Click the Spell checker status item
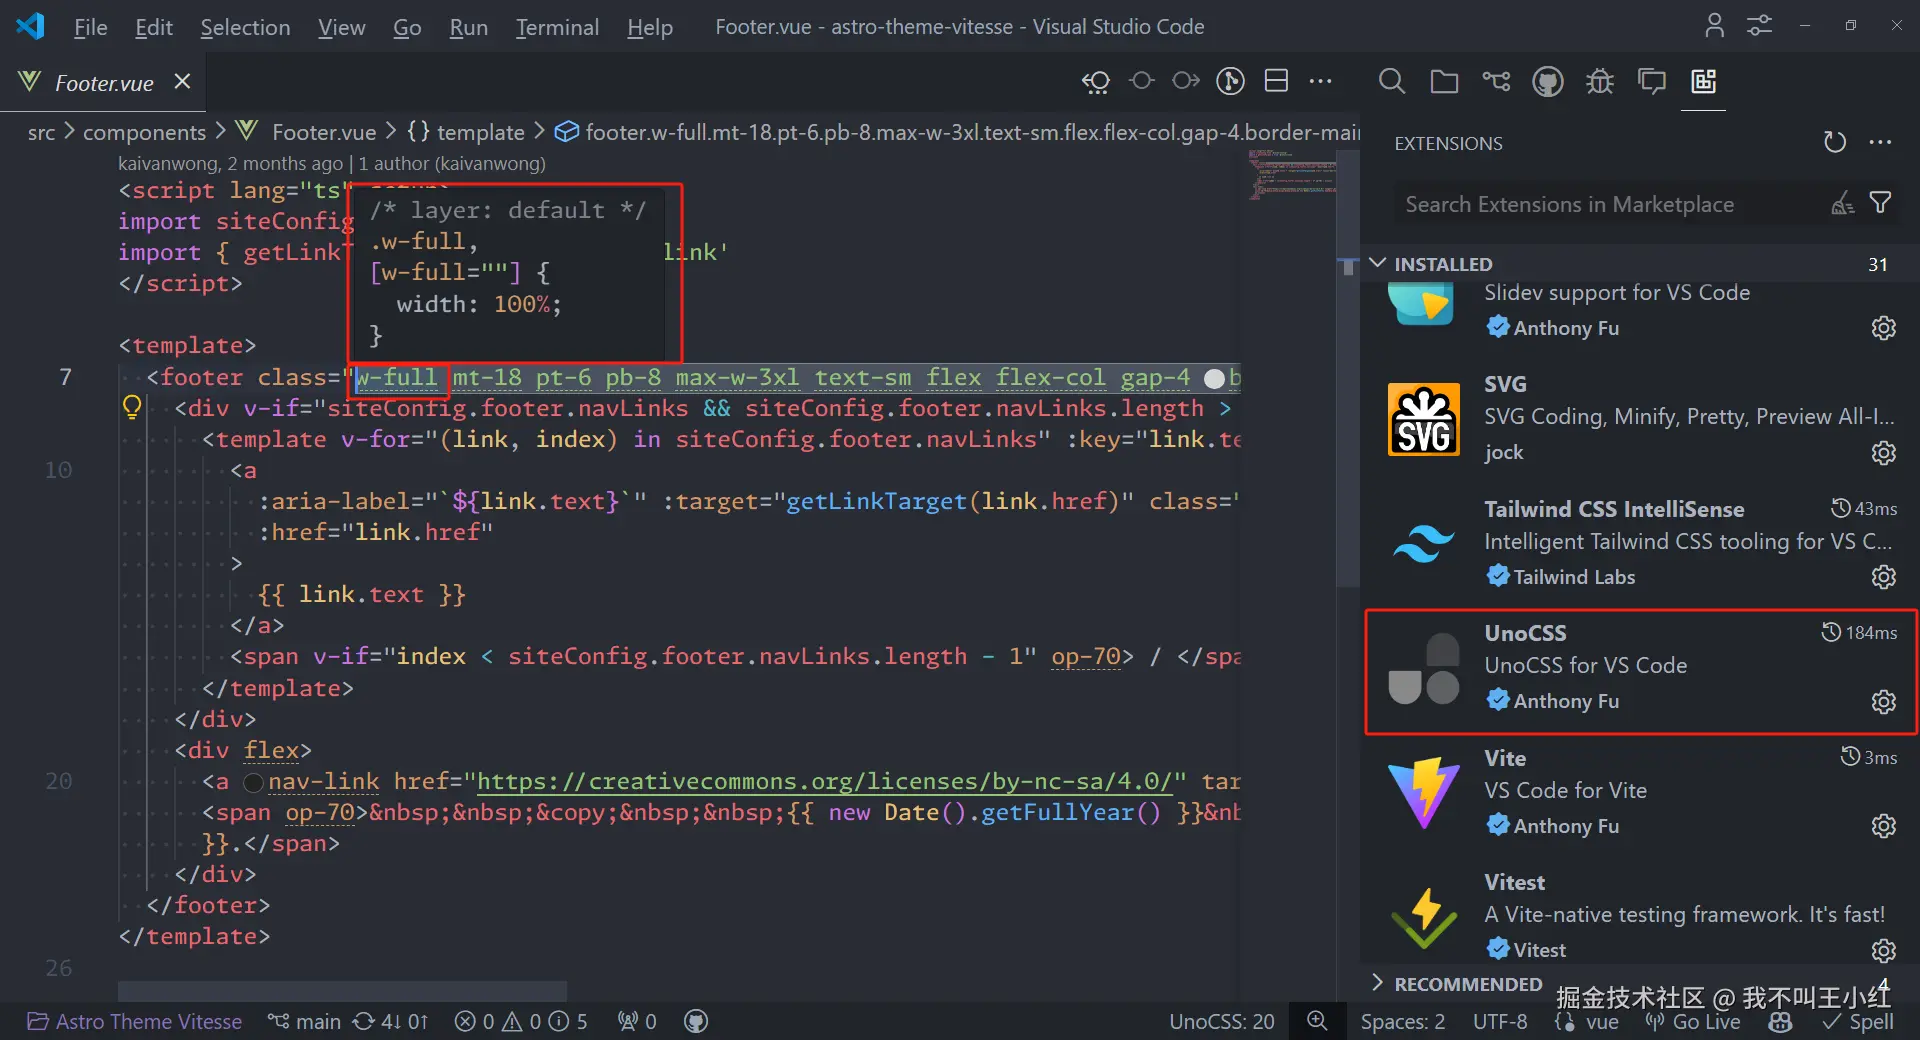Image resolution: width=1920 pixels, height=1040 pixels. 1858,1021
